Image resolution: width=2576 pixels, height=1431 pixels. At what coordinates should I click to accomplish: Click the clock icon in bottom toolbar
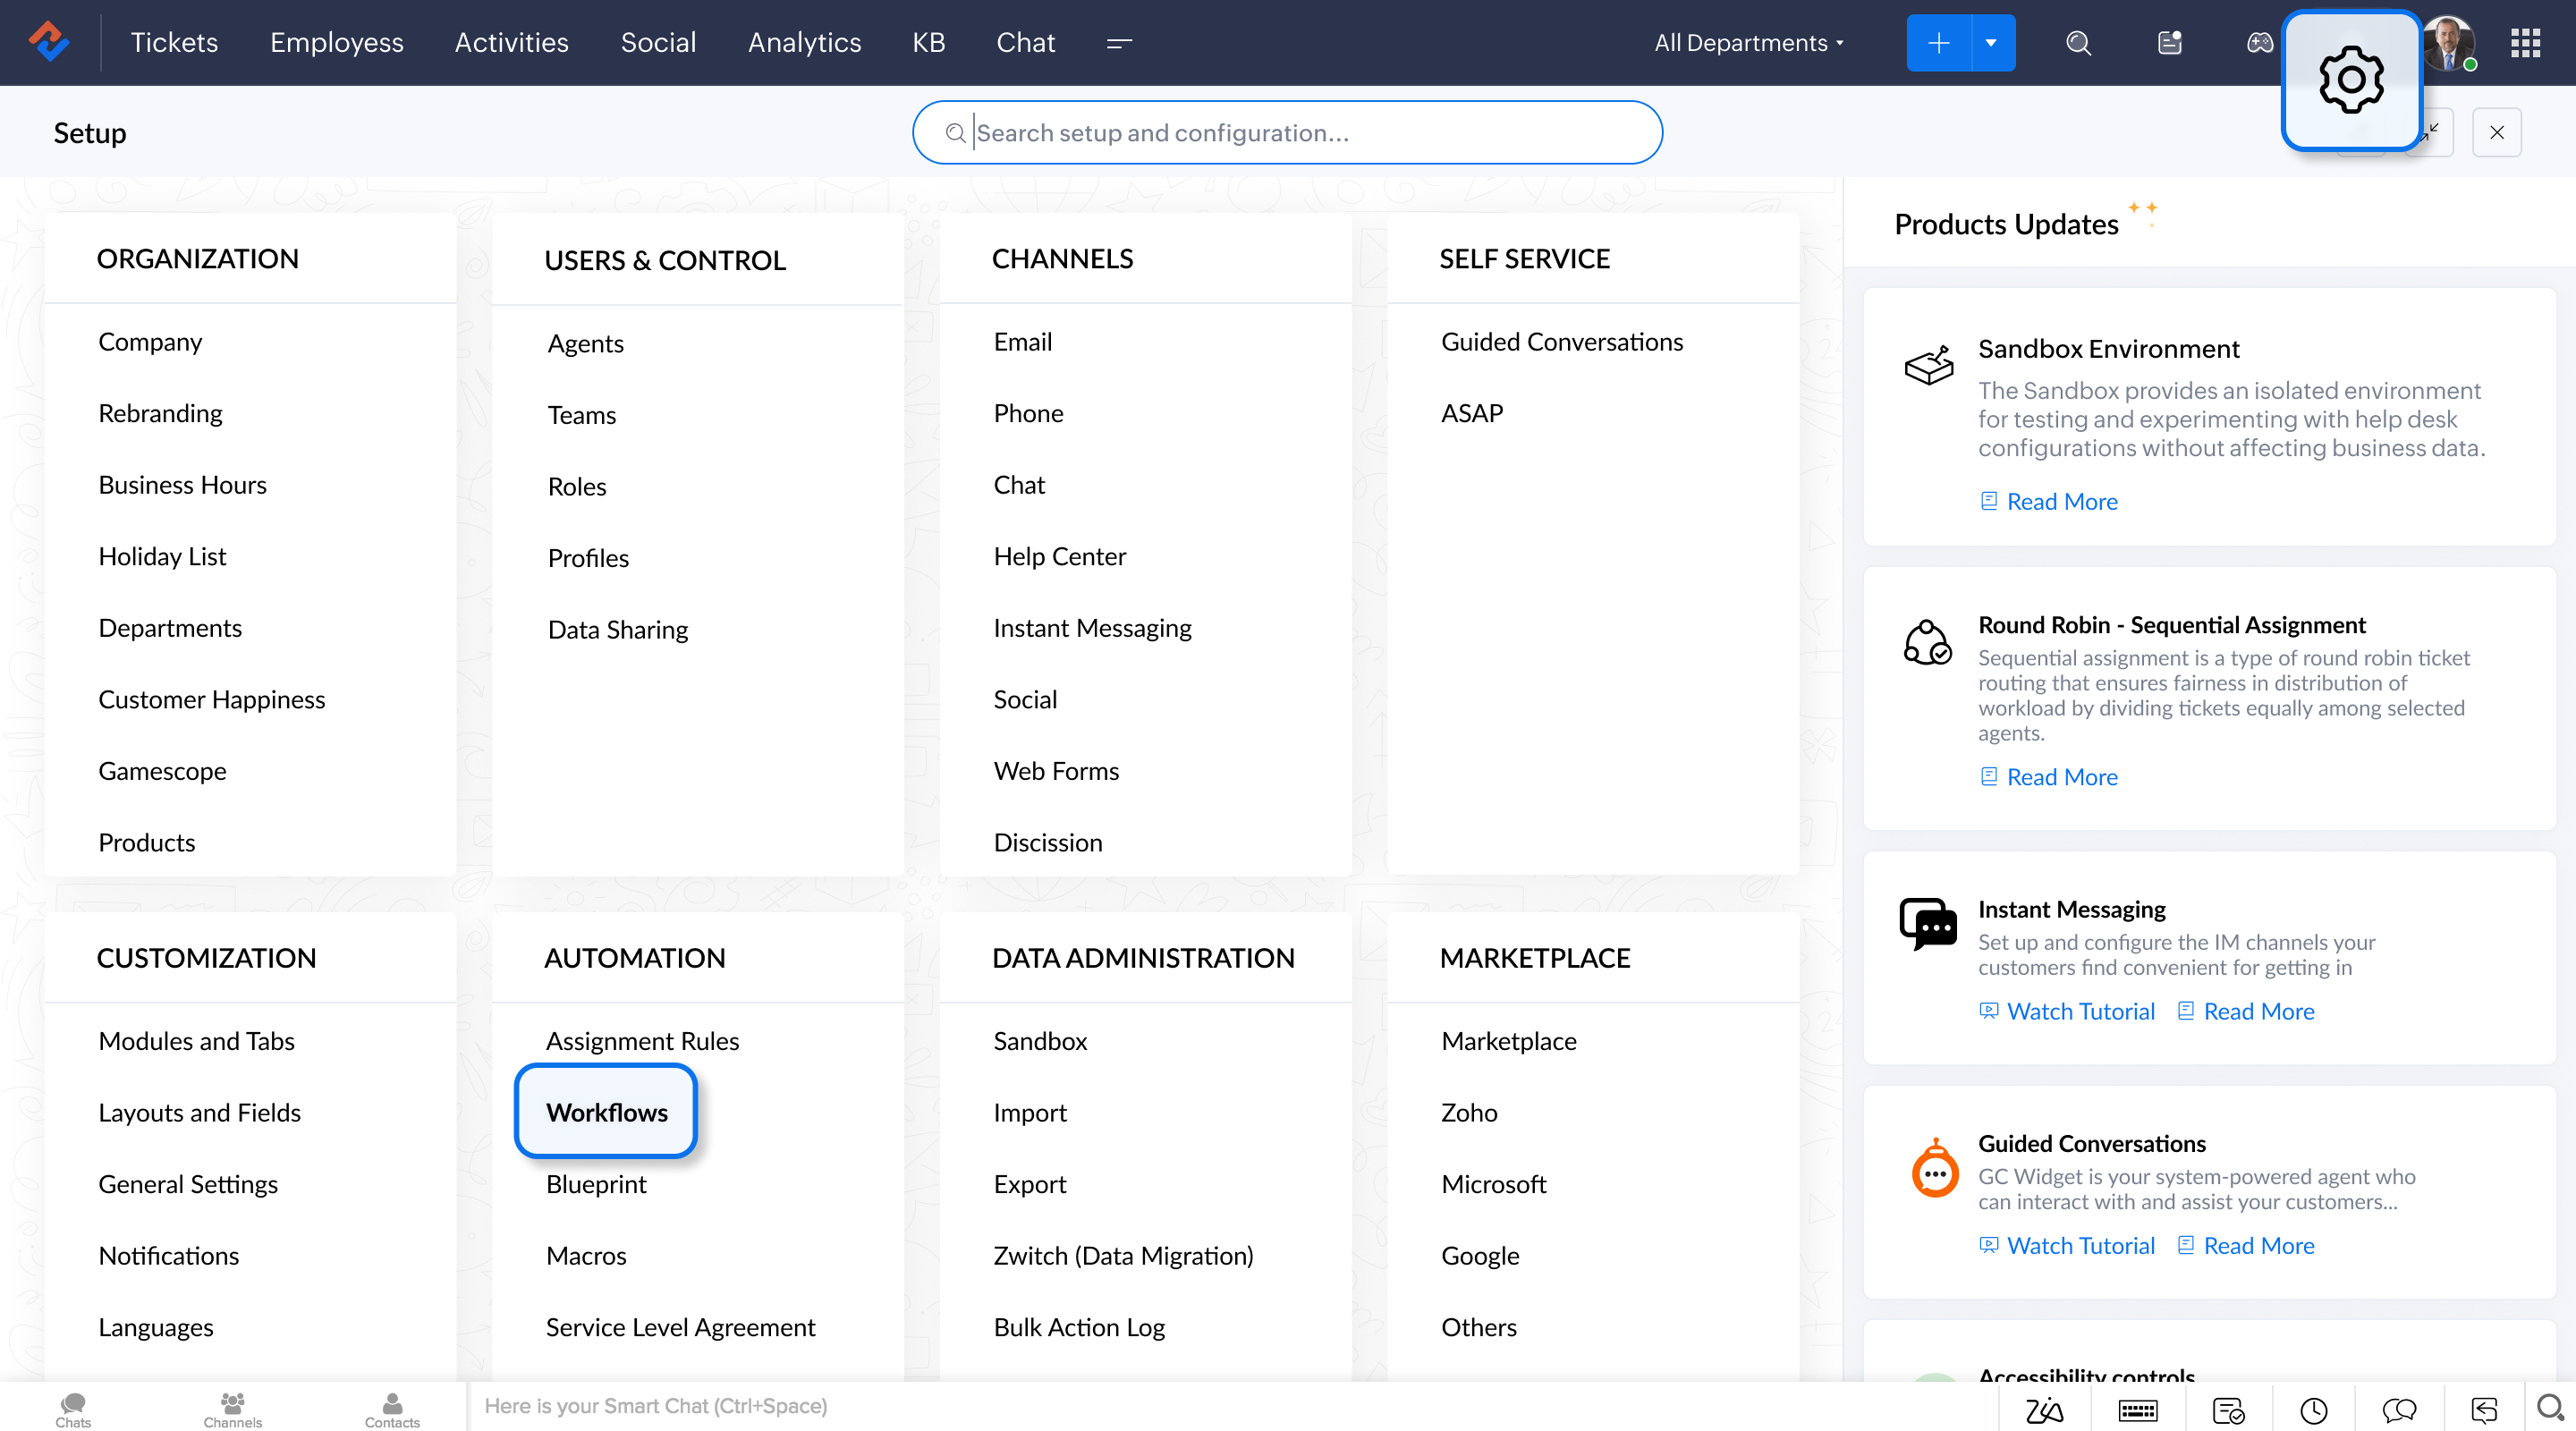[x=2313, y=1410]
